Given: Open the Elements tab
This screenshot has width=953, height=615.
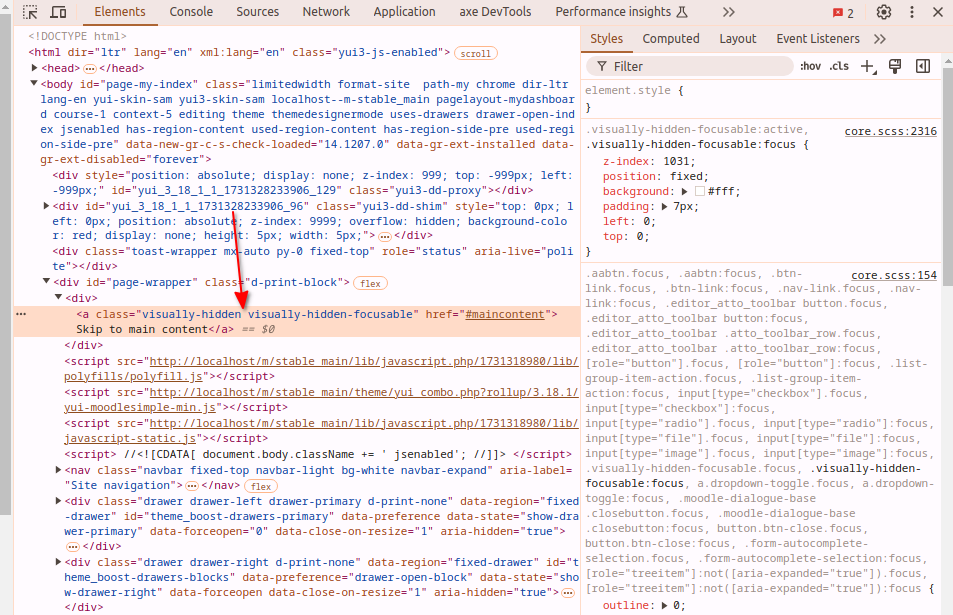Looking at the screenshot, I should click(120, 12).
